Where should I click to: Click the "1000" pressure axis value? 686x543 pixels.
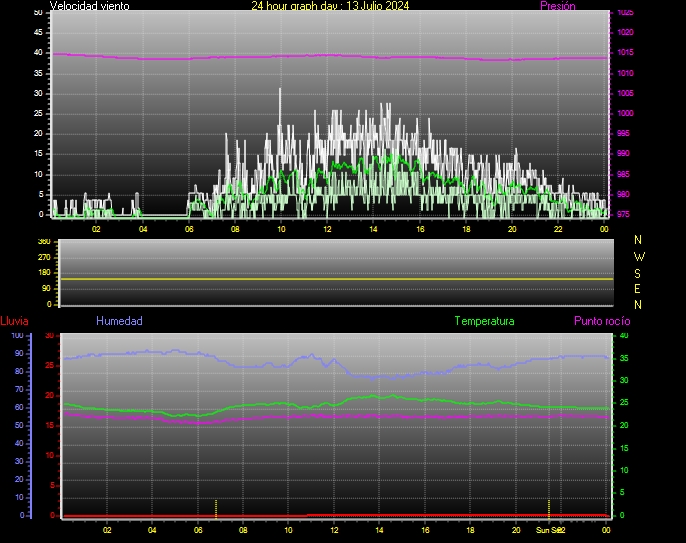[x=625, y=113]
